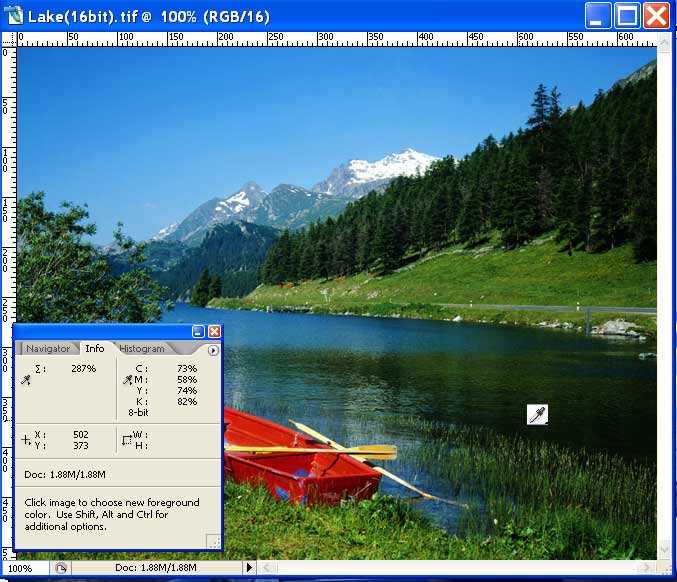Image resolution: width=677 pixels, height=582 pixels.
Task: Sample color from the snowy mountain peak
Action: 395,165
